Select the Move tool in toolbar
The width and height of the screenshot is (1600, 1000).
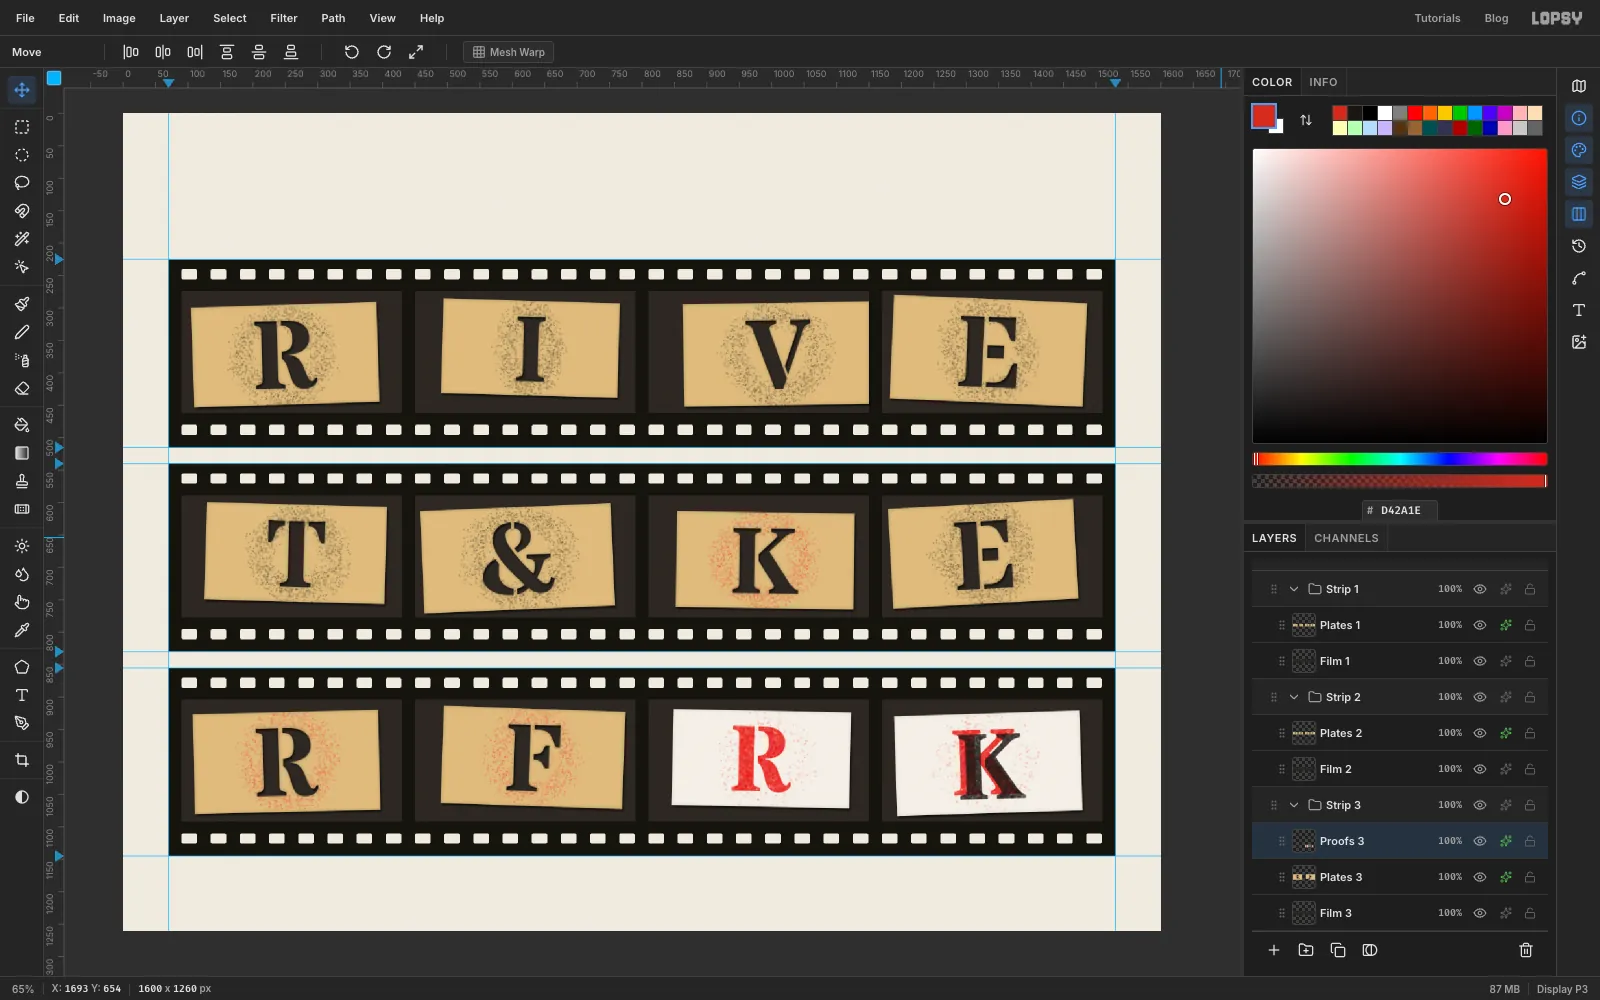[x=22, y=90]
